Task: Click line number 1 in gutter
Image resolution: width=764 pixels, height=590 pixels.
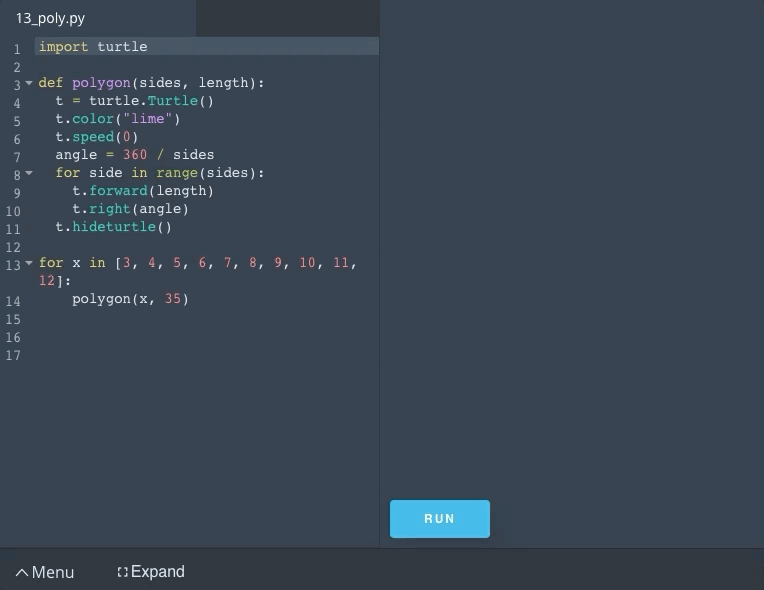Action: 17,49
